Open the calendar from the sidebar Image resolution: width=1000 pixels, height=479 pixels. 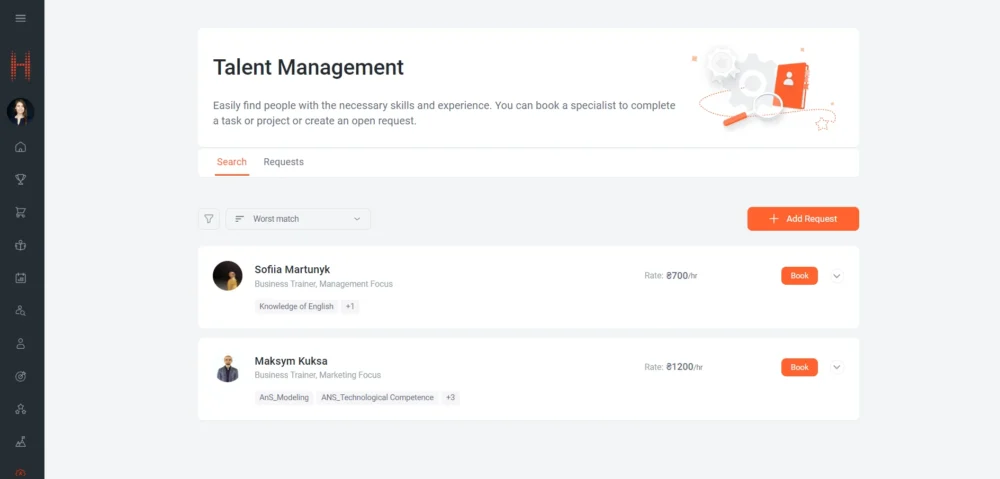click(x=21, y=278)
